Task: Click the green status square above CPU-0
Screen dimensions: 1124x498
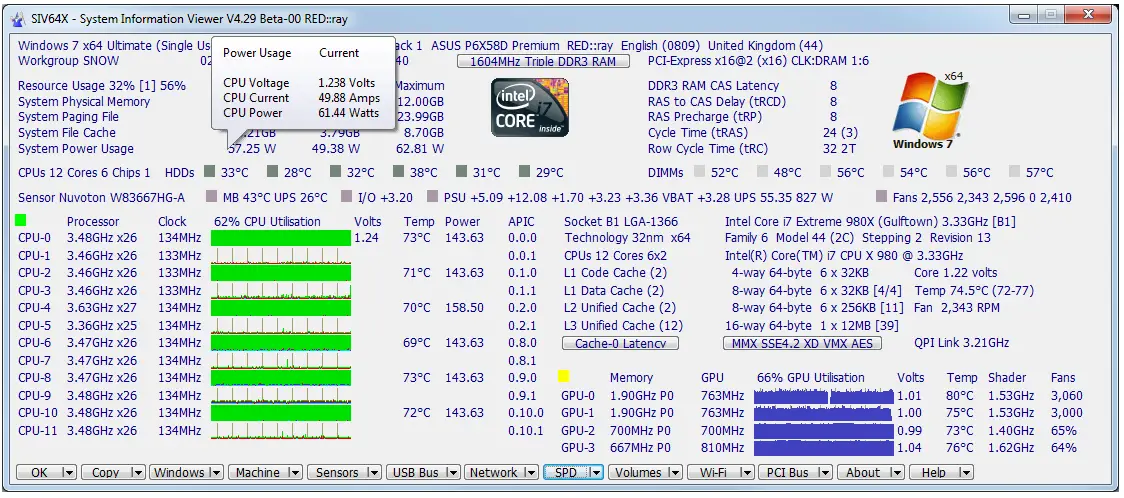Action: [x=20, y=220]
